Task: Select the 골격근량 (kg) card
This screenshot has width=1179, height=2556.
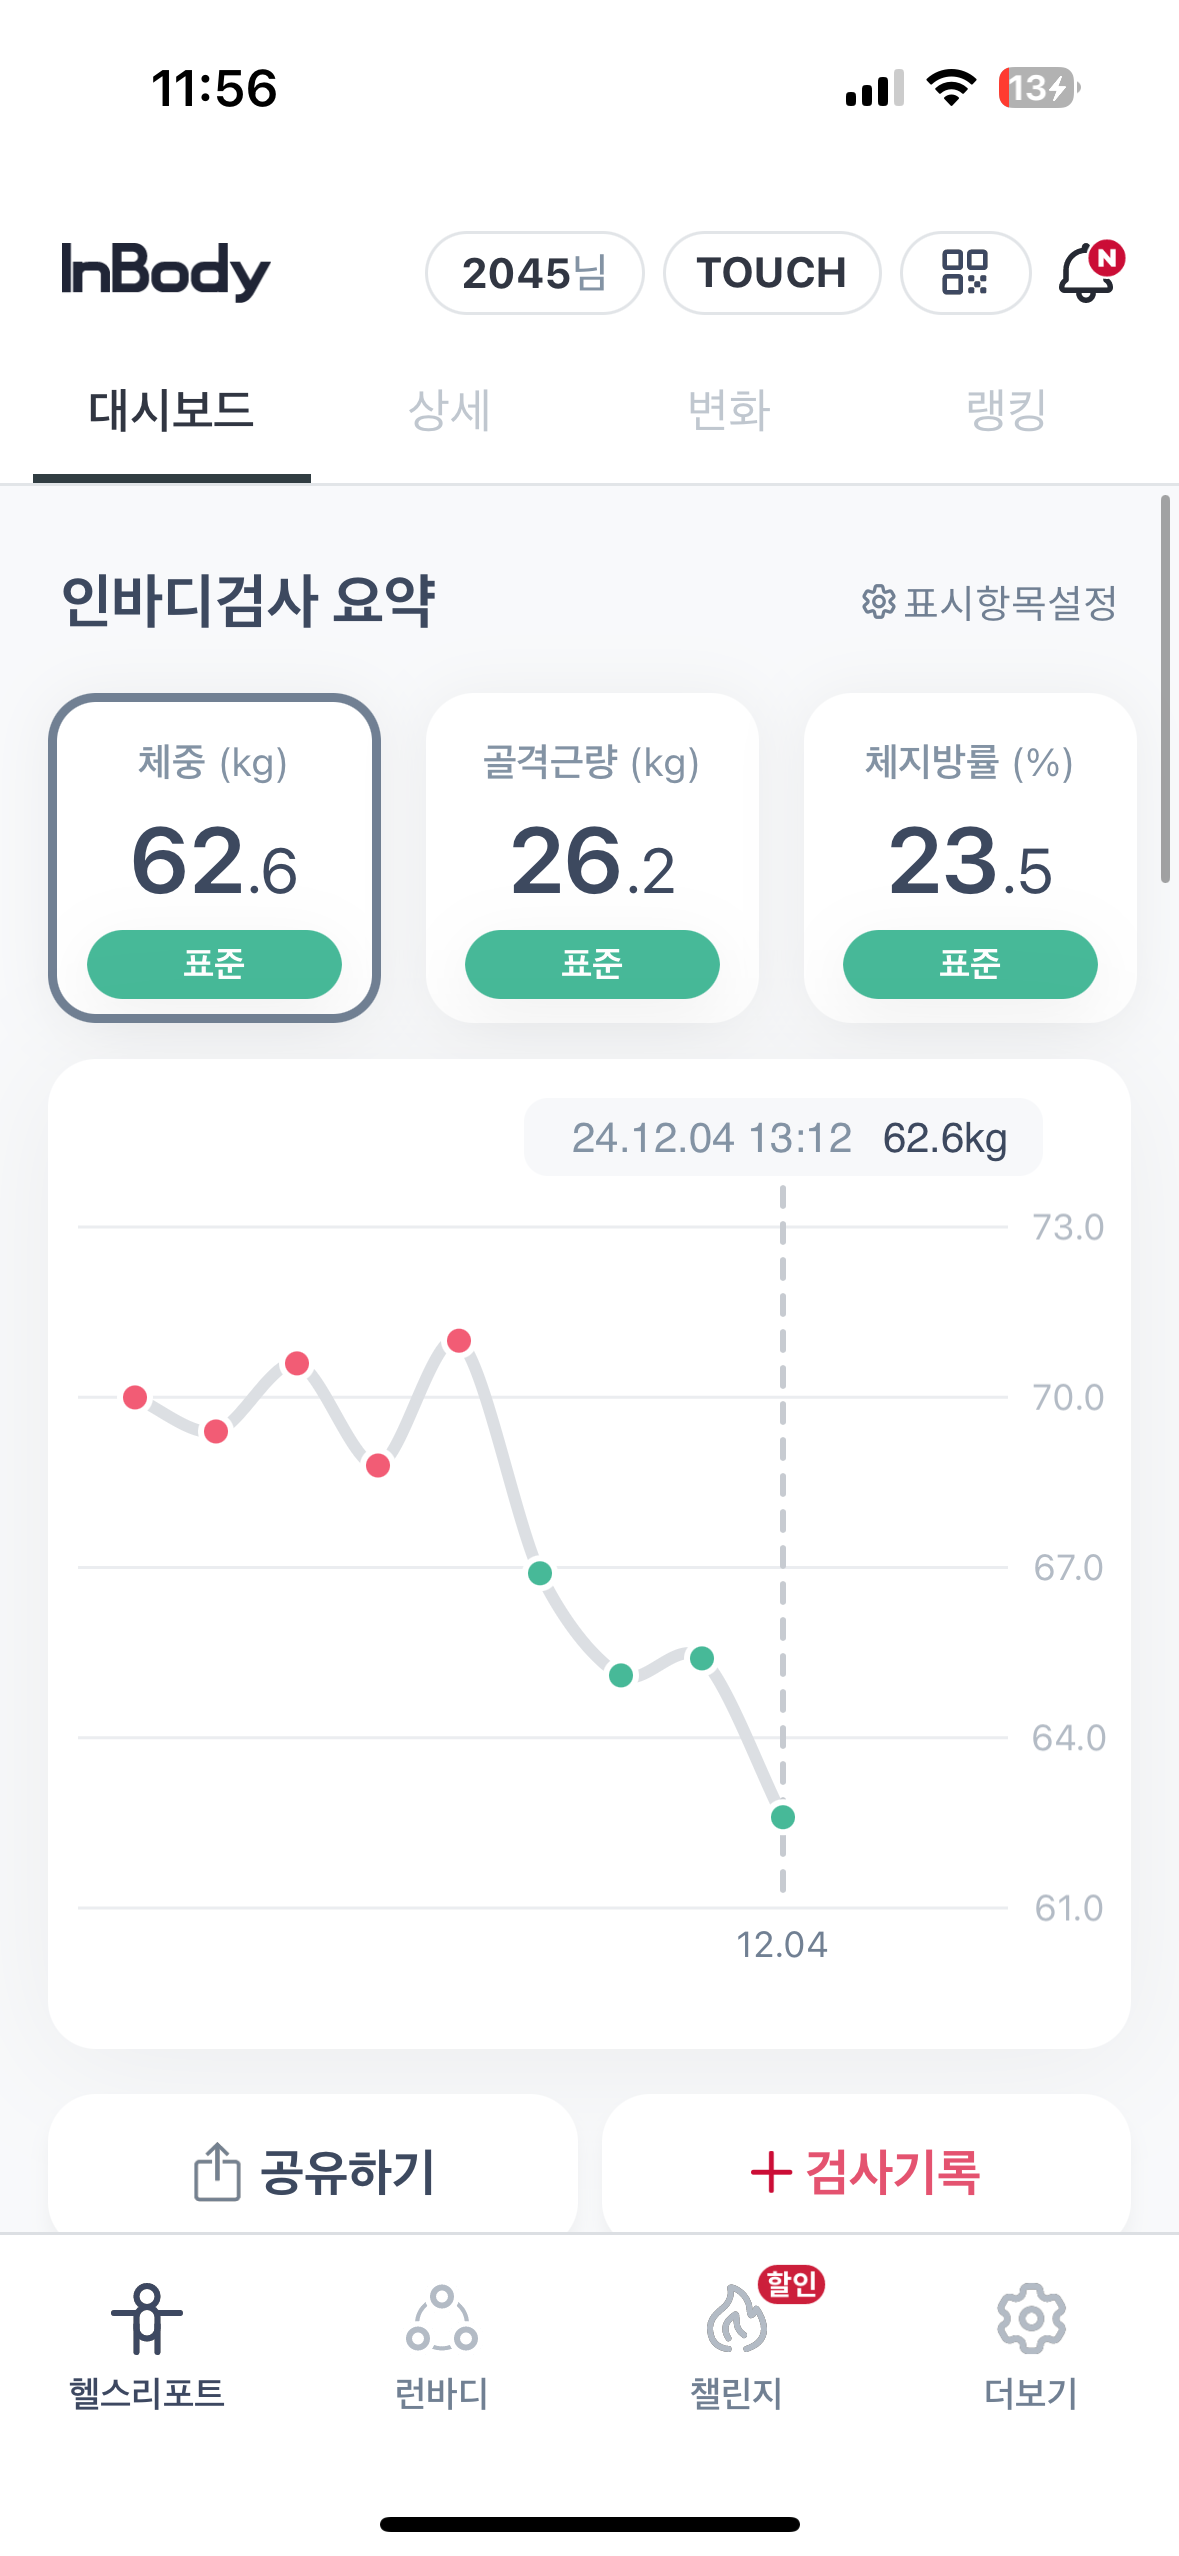Action: [592, 858]
